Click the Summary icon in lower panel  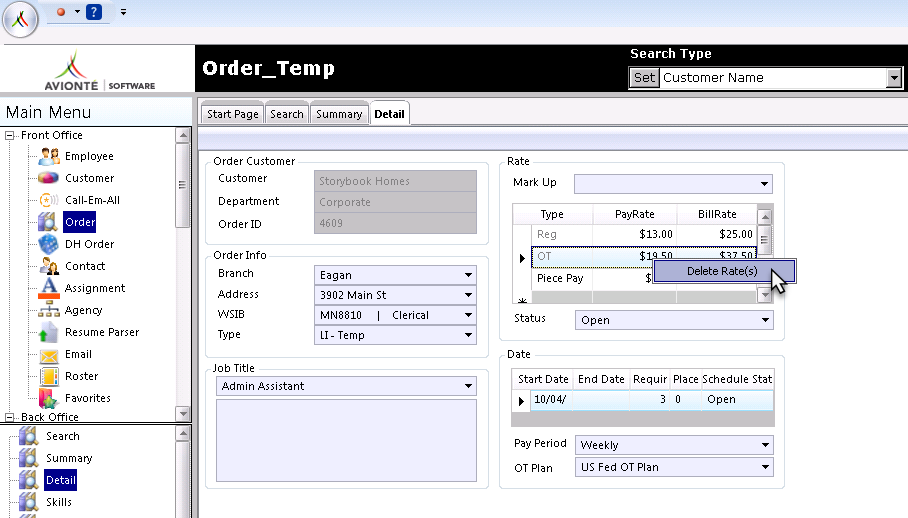pyautogui.click(x=28, y=458)
